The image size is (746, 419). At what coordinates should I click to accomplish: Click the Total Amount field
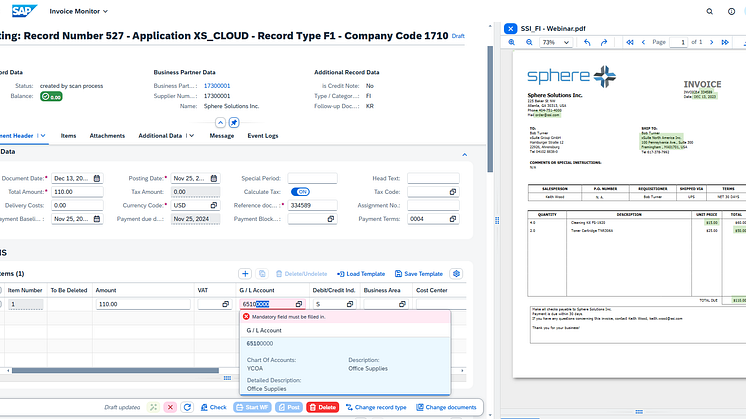coord(77,192)
